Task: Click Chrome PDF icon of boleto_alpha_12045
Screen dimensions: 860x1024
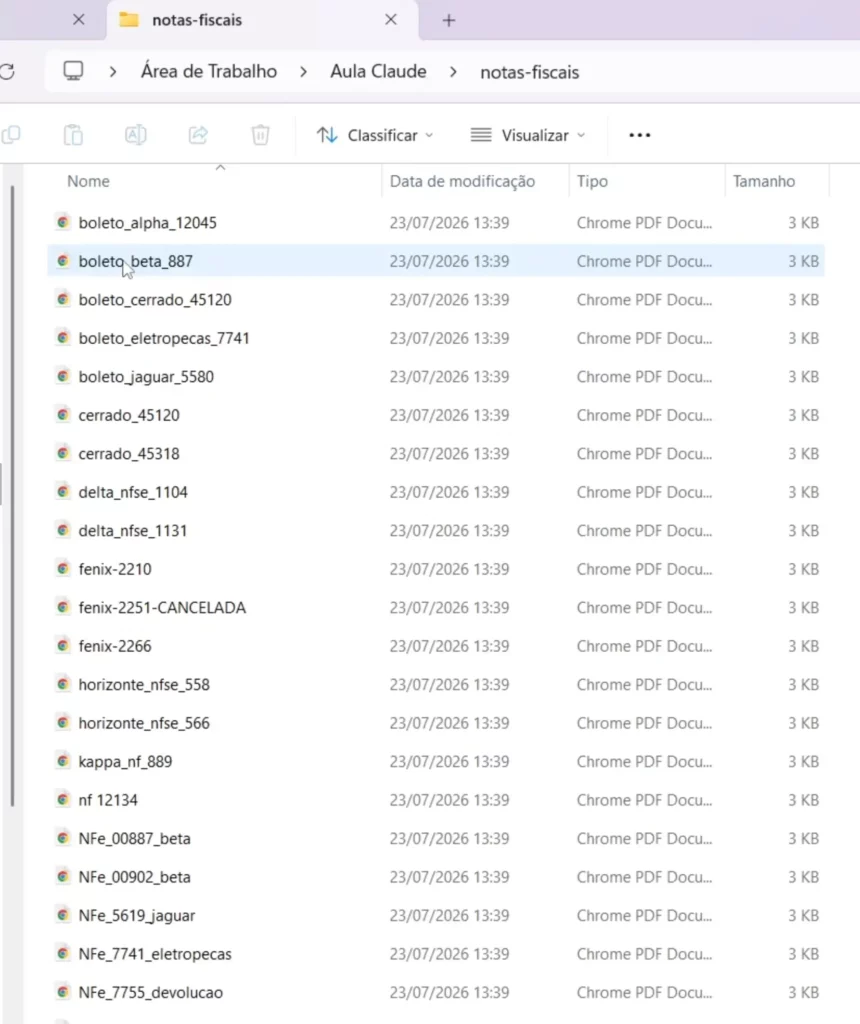Action: (63, 222)
